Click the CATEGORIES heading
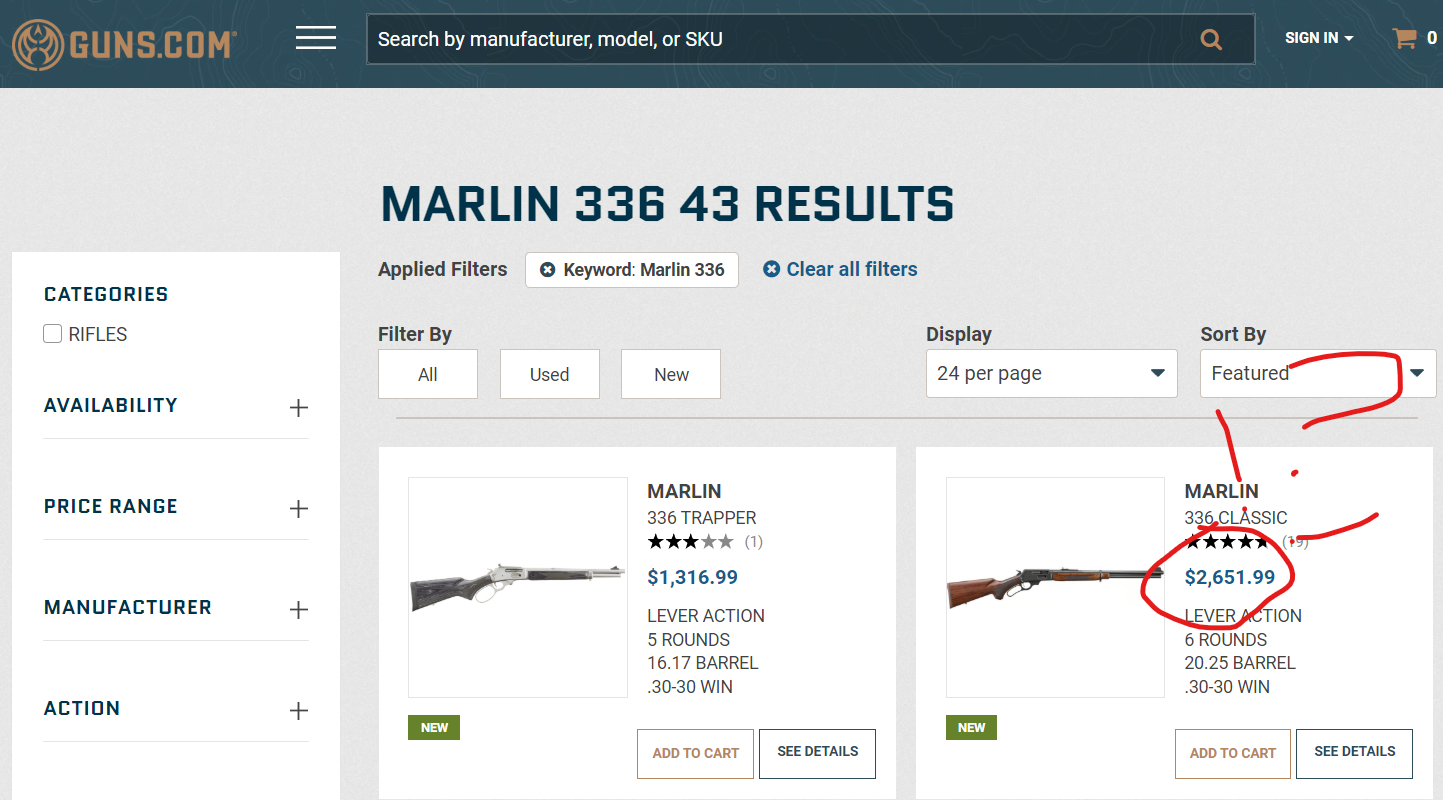This screenshot has height=800, width=1443. [x=106, y=294]
